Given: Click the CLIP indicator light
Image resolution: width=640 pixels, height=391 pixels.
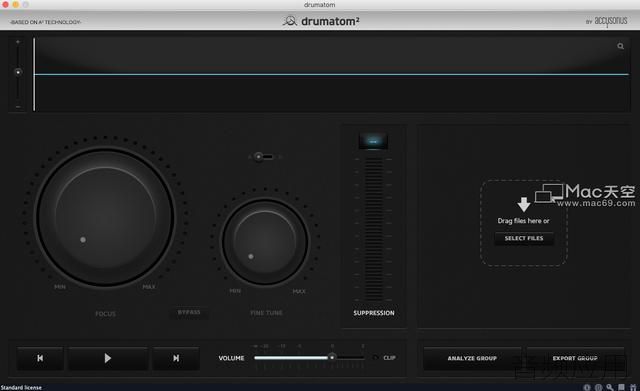Looking at the screenshot, I should [x=375, y=358].
